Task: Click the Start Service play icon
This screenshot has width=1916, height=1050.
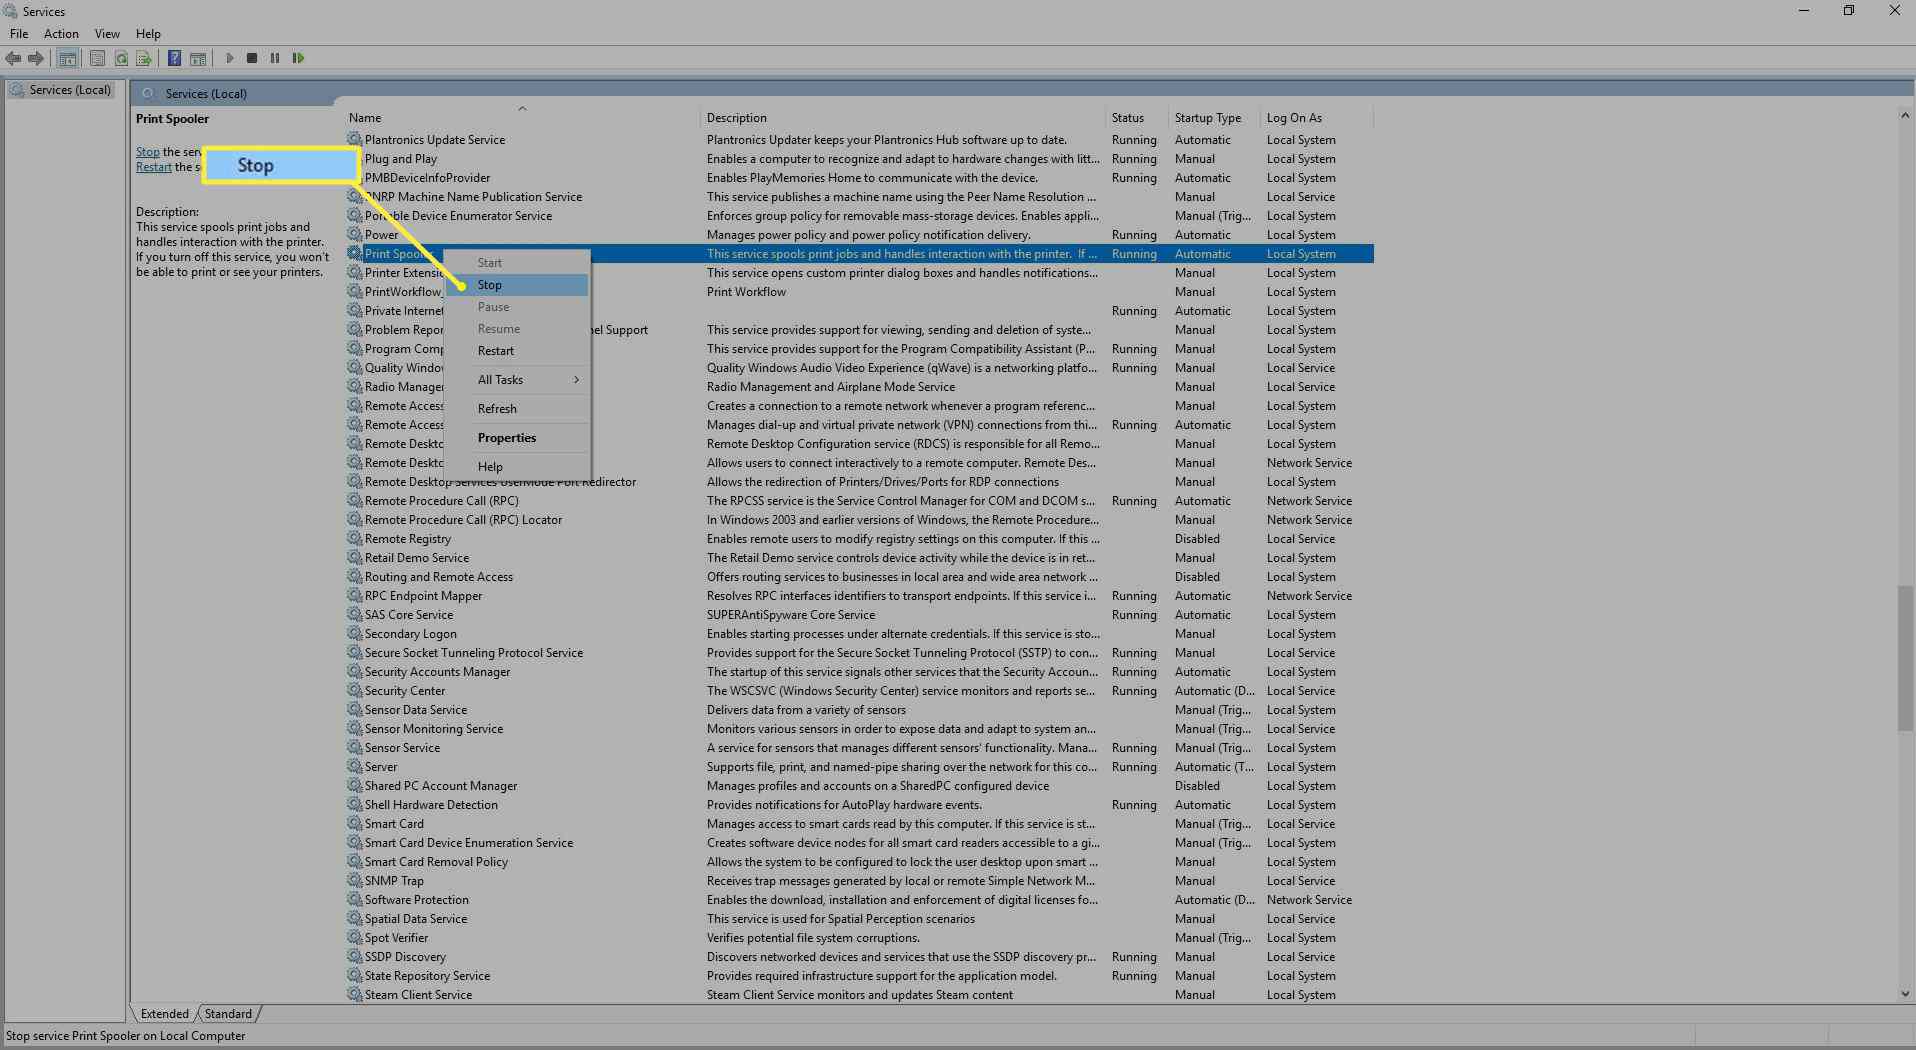Action: click(229, 58)
